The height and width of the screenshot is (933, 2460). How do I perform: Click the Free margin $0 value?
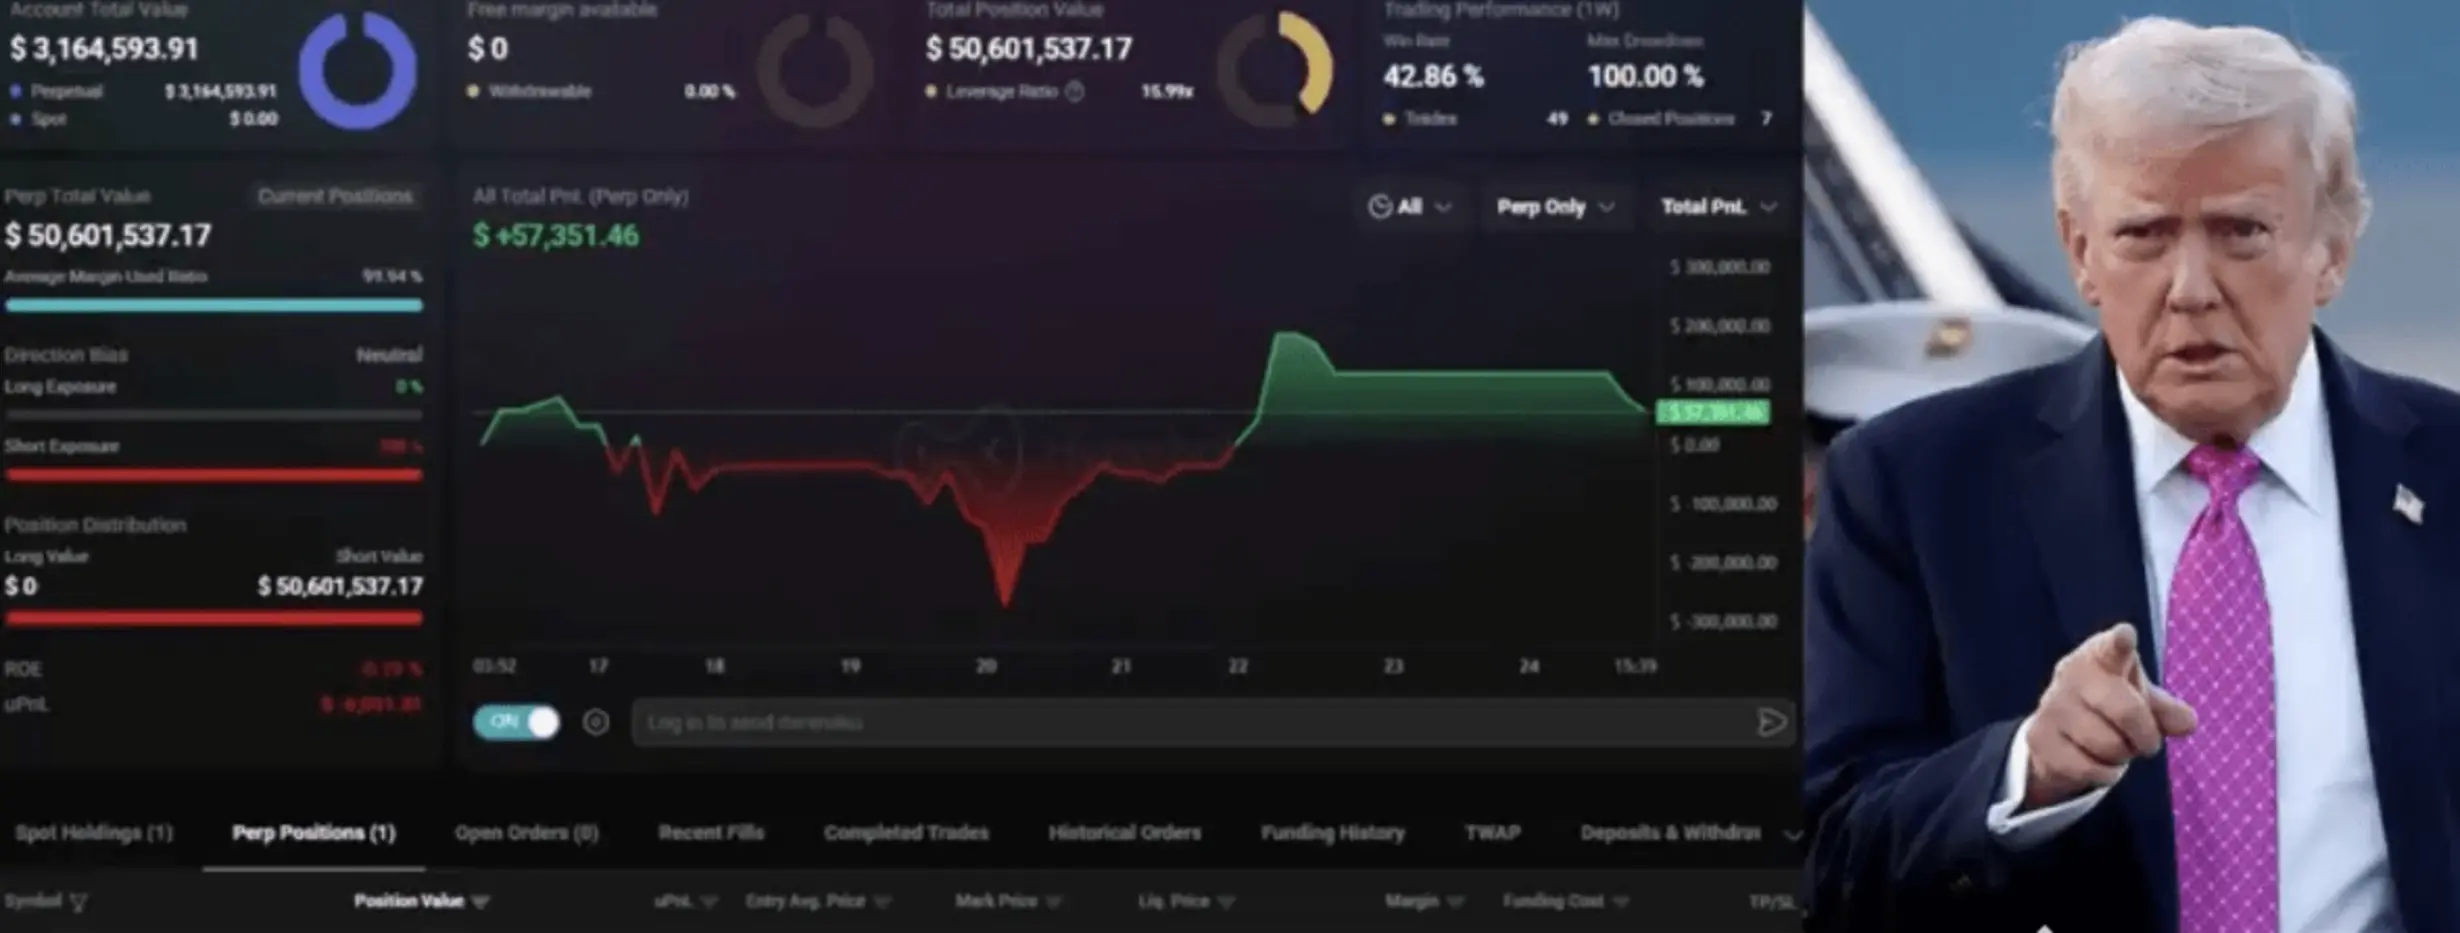click(x=488, y=49)
